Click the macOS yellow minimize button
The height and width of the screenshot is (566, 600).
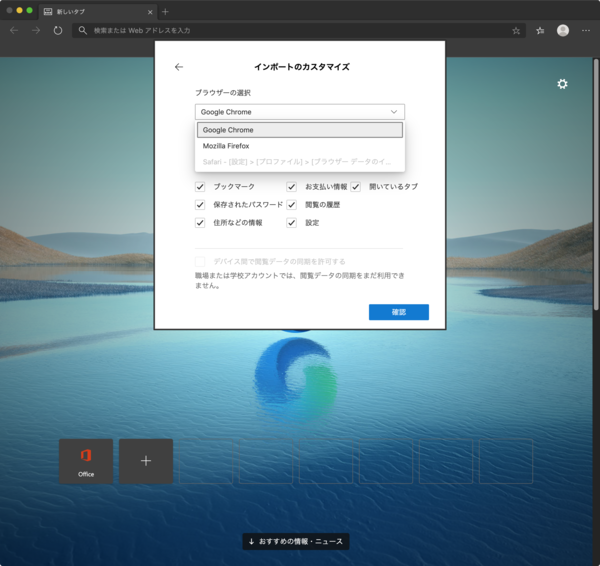(x=20, y=10)
